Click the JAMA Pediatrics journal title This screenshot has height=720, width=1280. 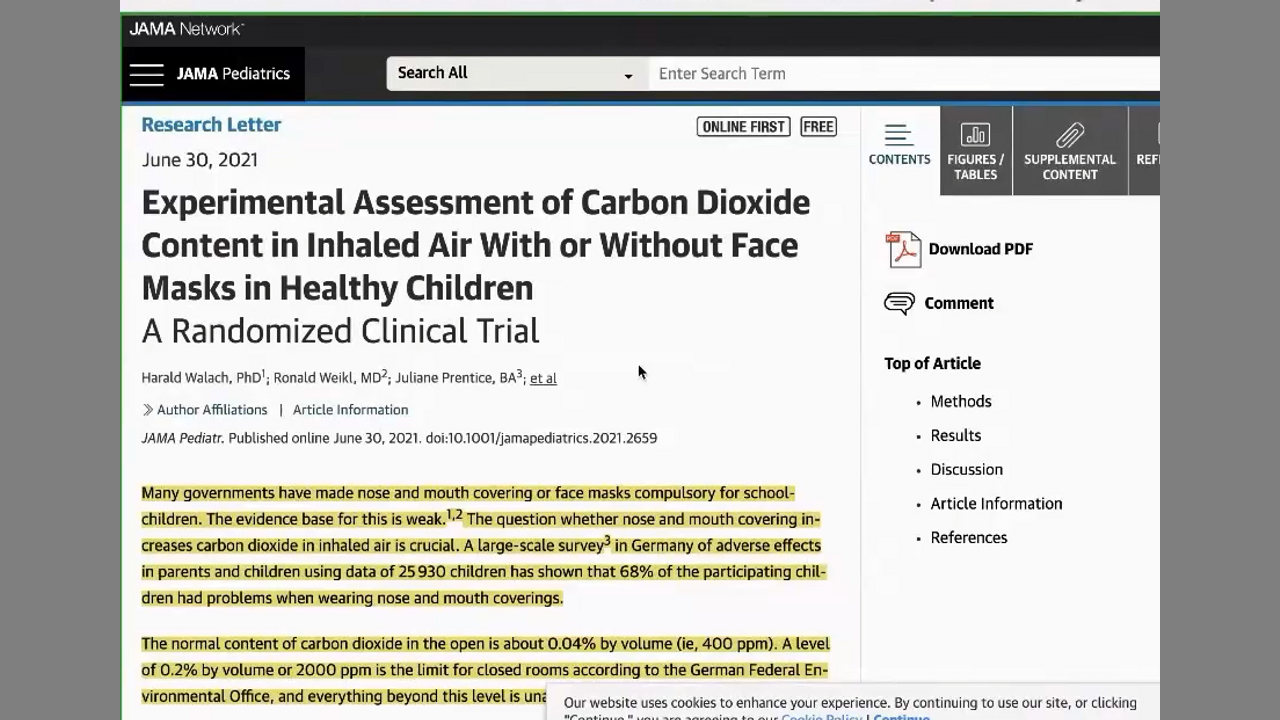[233, 74]
